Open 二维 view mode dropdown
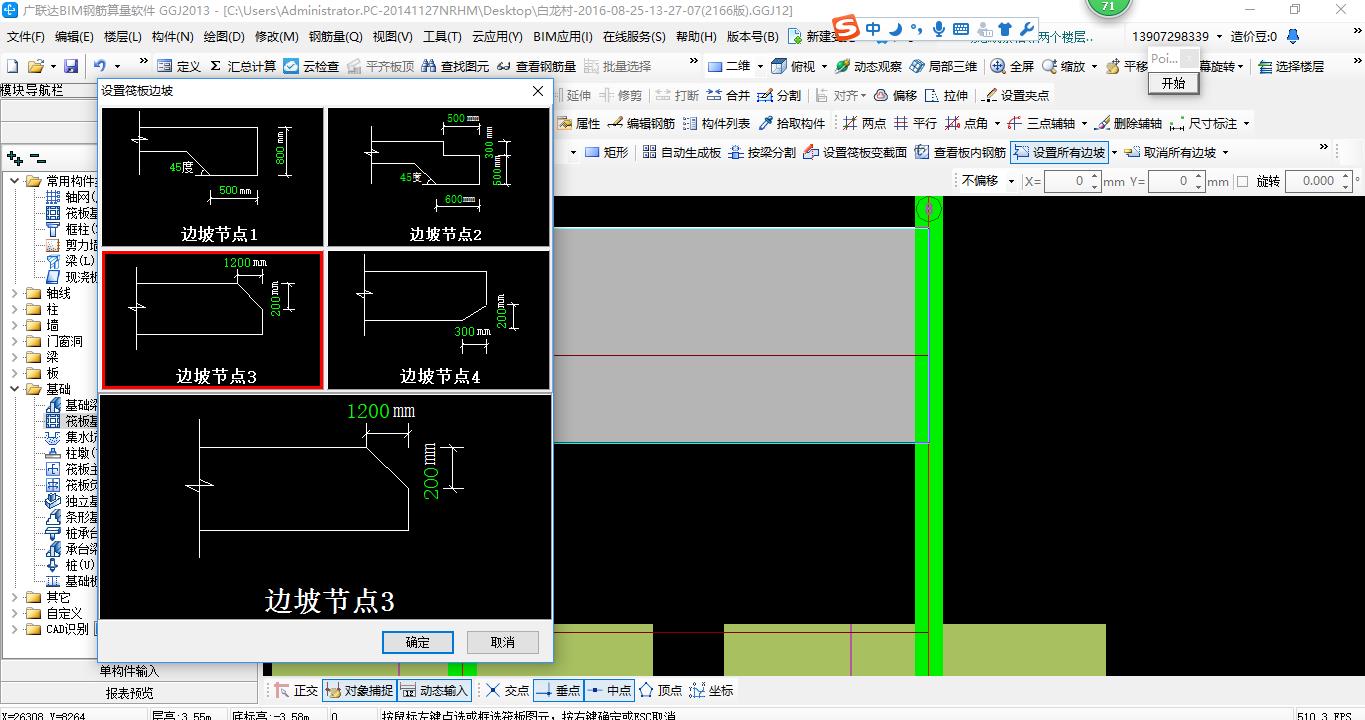This screenshot has height=720, width=1365. pos(760,66)
